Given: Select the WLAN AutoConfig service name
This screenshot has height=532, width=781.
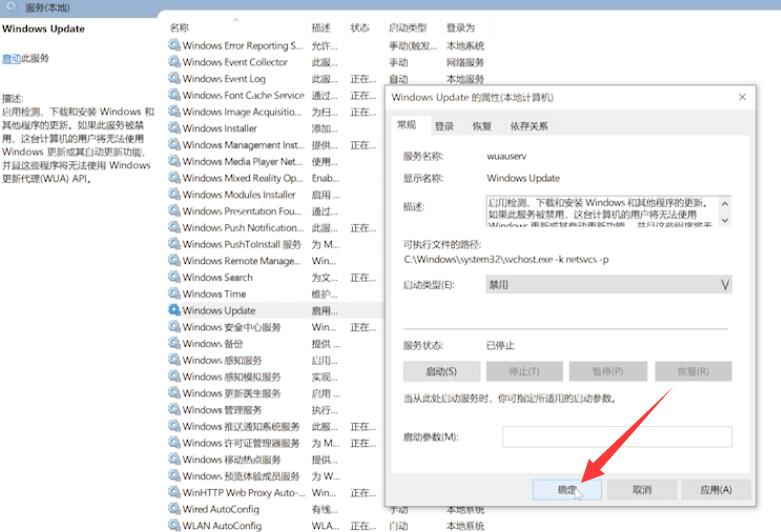Looking at the screenshot, I should 222,526.
